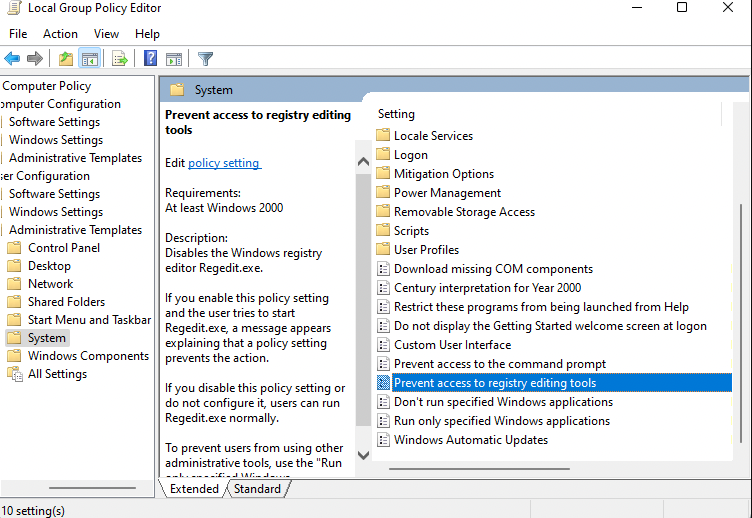Switch to the Extended tab
The height and width of the screenshot is (518, 752).
pyautogui.click(x=194, y=489)
